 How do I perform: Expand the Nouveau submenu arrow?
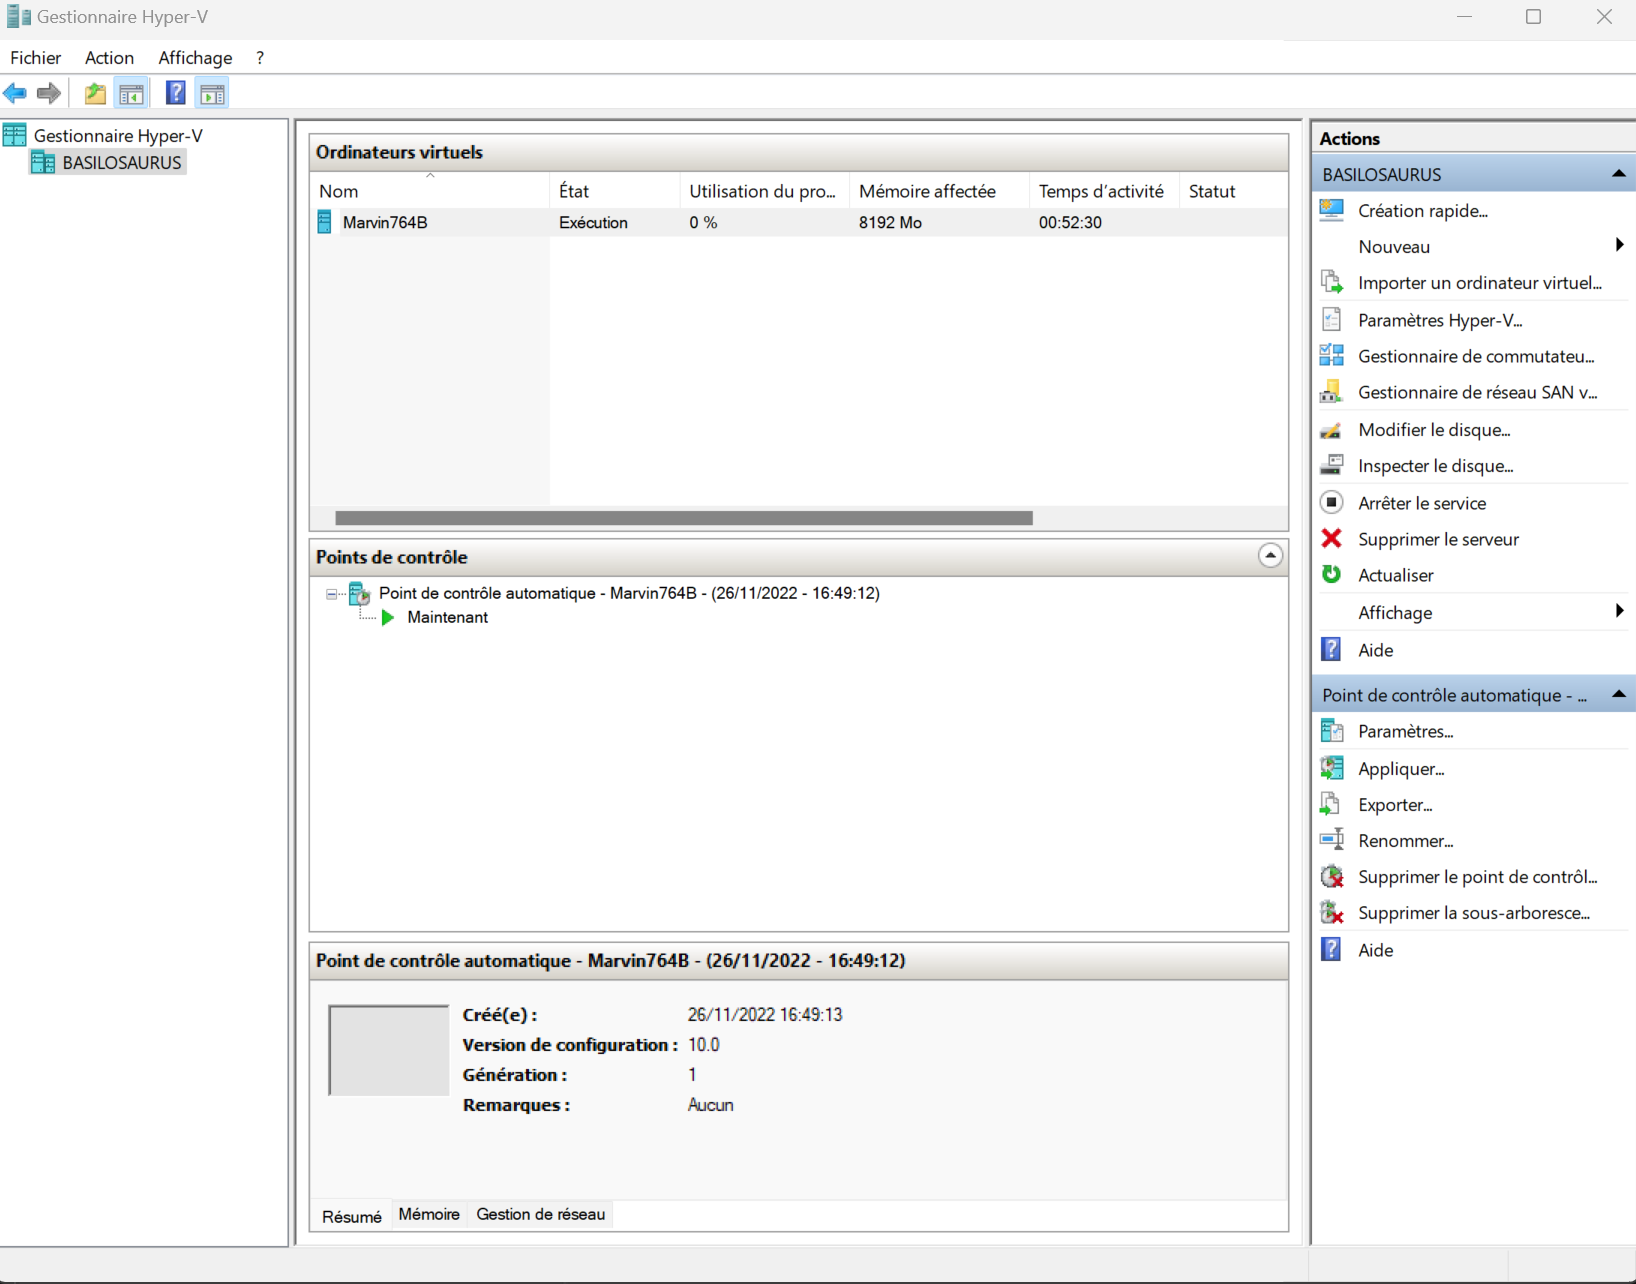[x=1618, y=246]
